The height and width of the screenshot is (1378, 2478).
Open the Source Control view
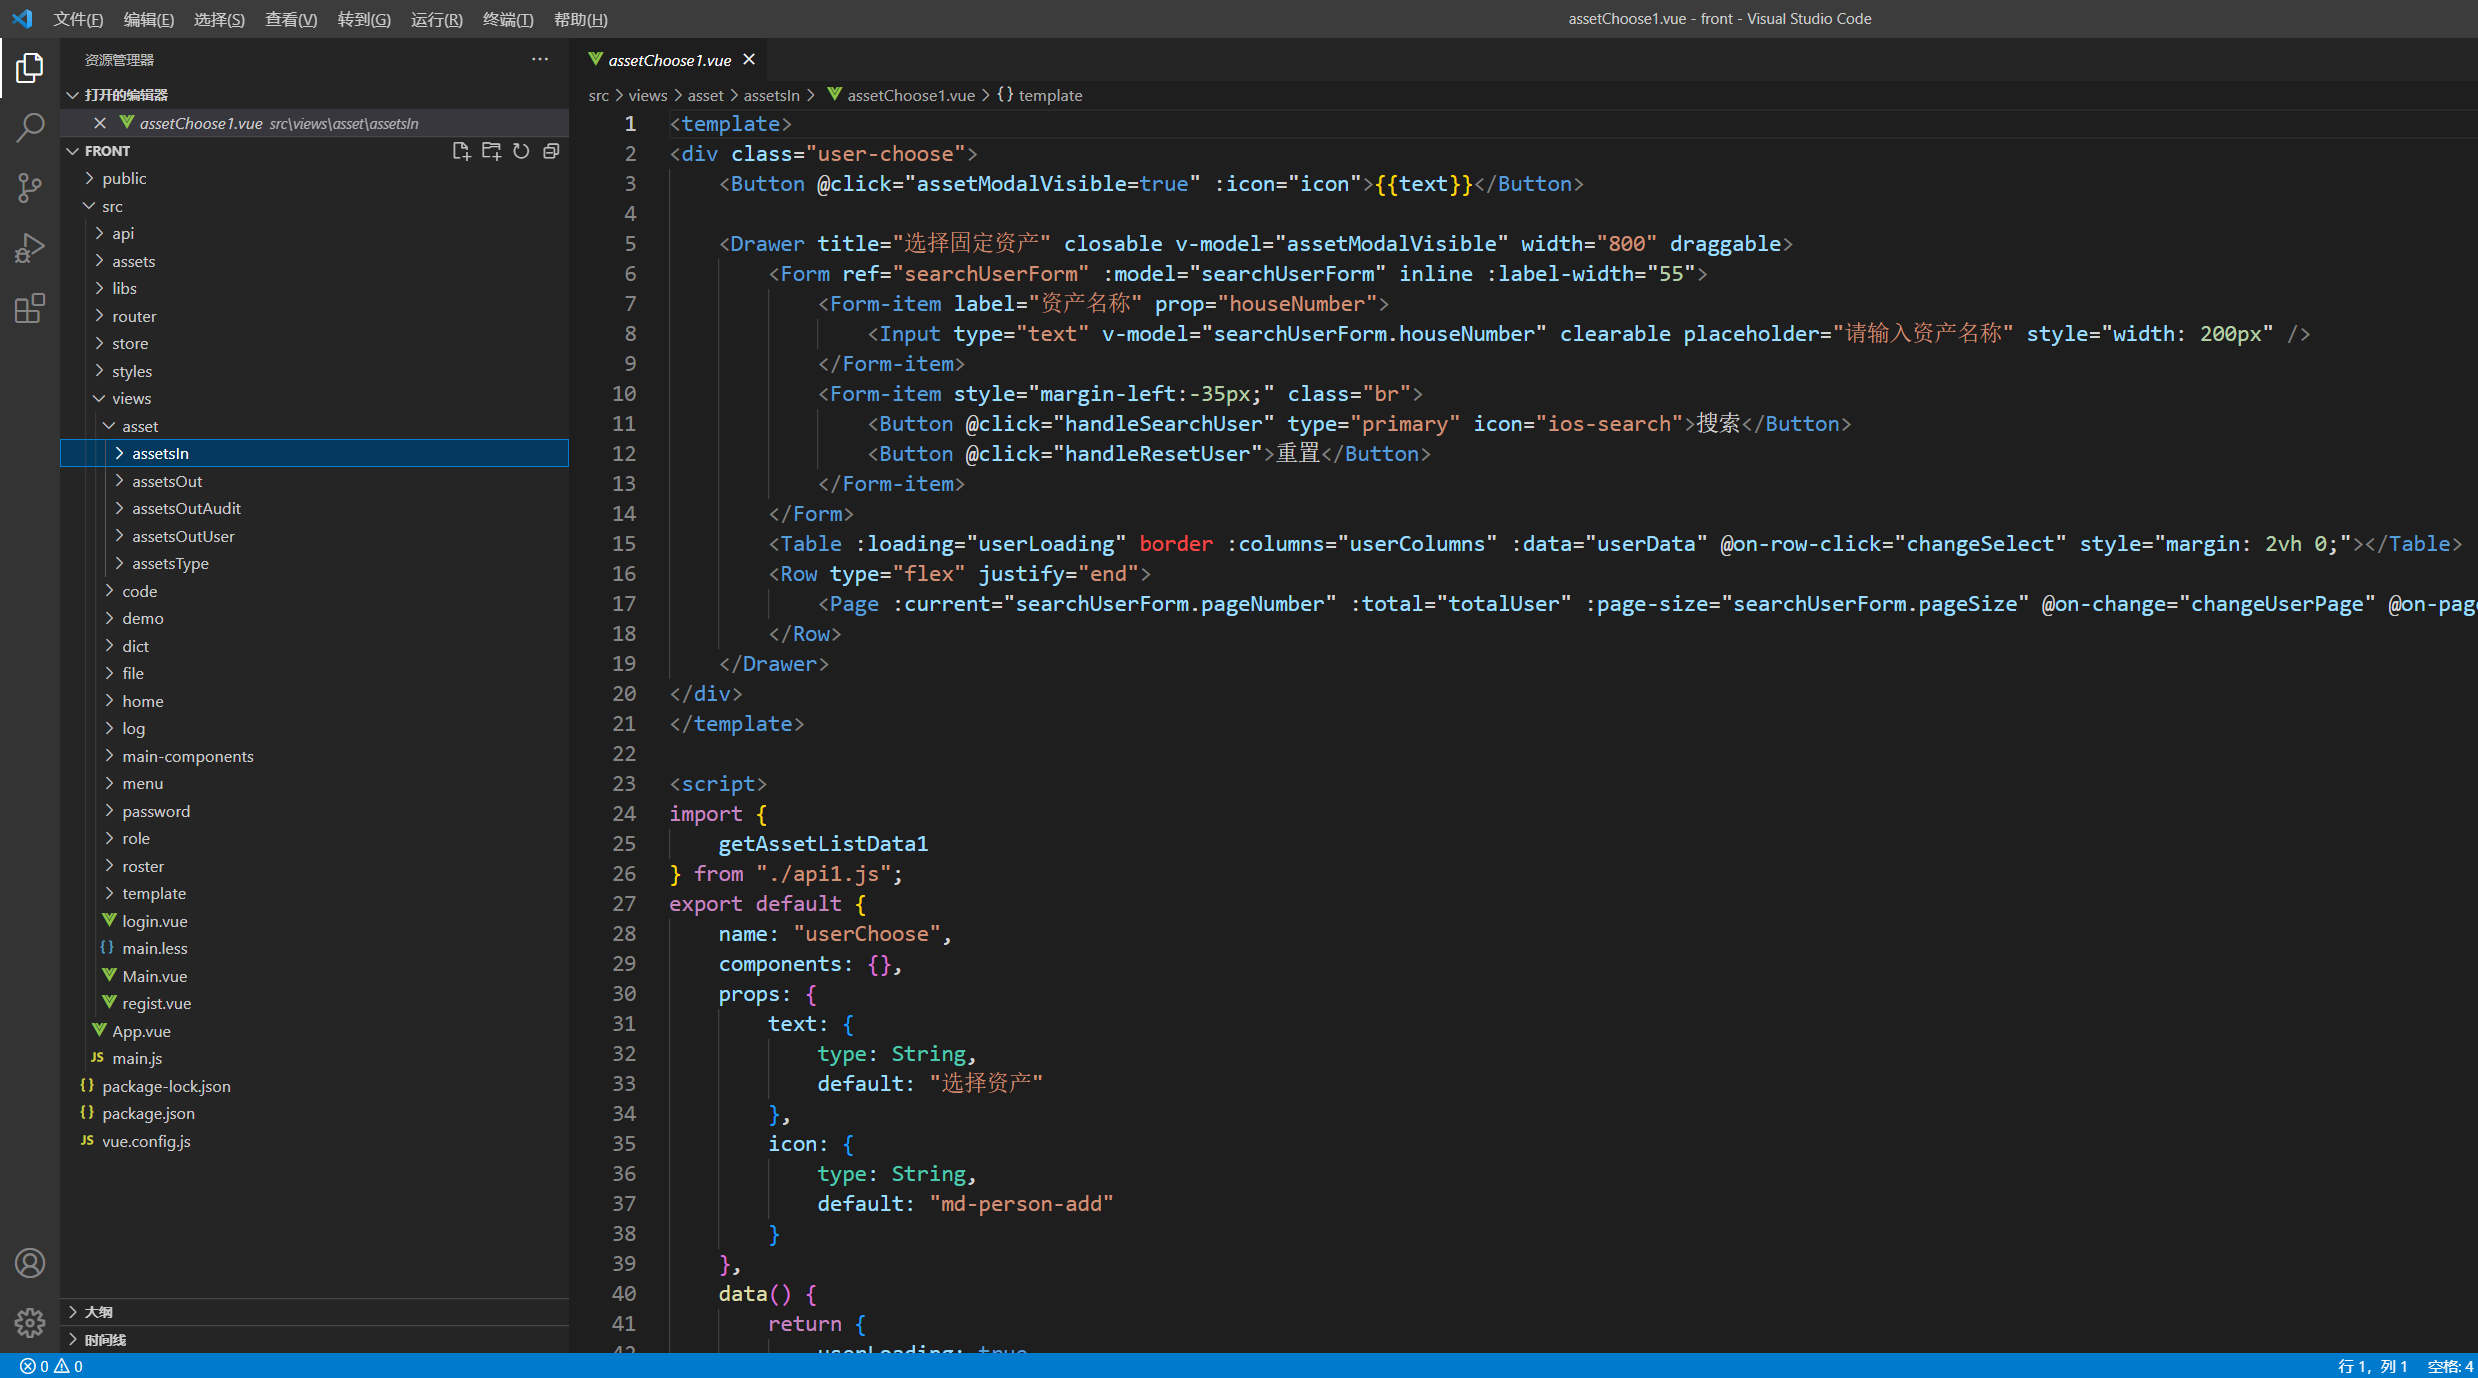click(x=30, y=187)
